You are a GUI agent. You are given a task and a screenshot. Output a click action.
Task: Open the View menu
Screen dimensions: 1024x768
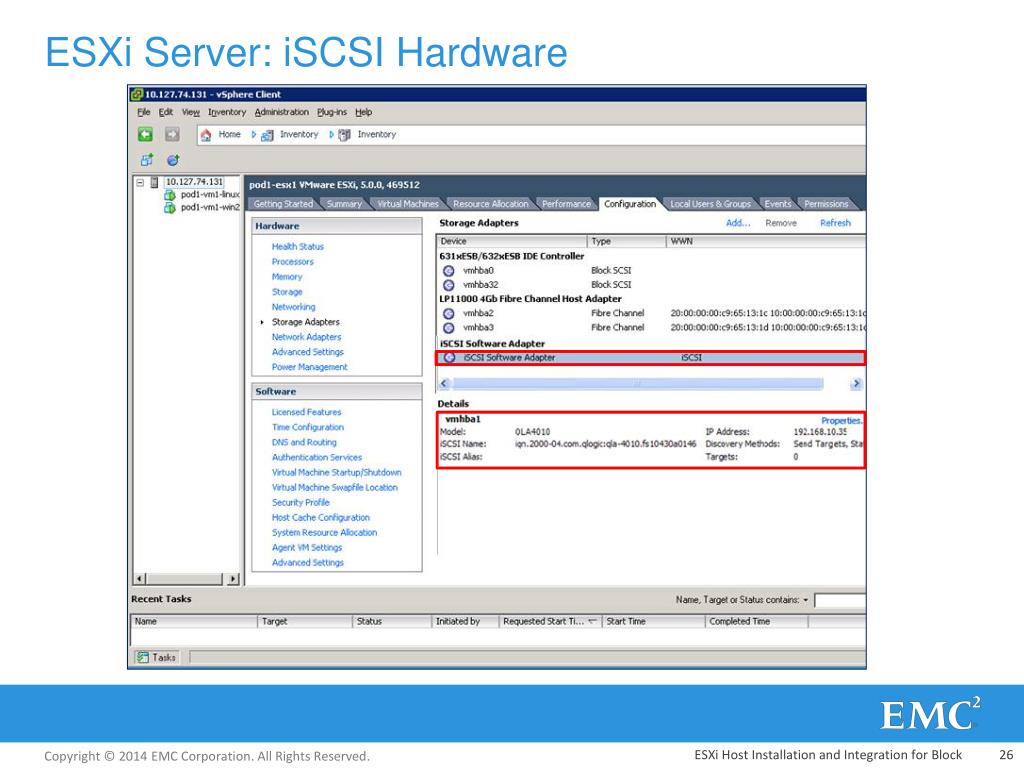point(191,112)
